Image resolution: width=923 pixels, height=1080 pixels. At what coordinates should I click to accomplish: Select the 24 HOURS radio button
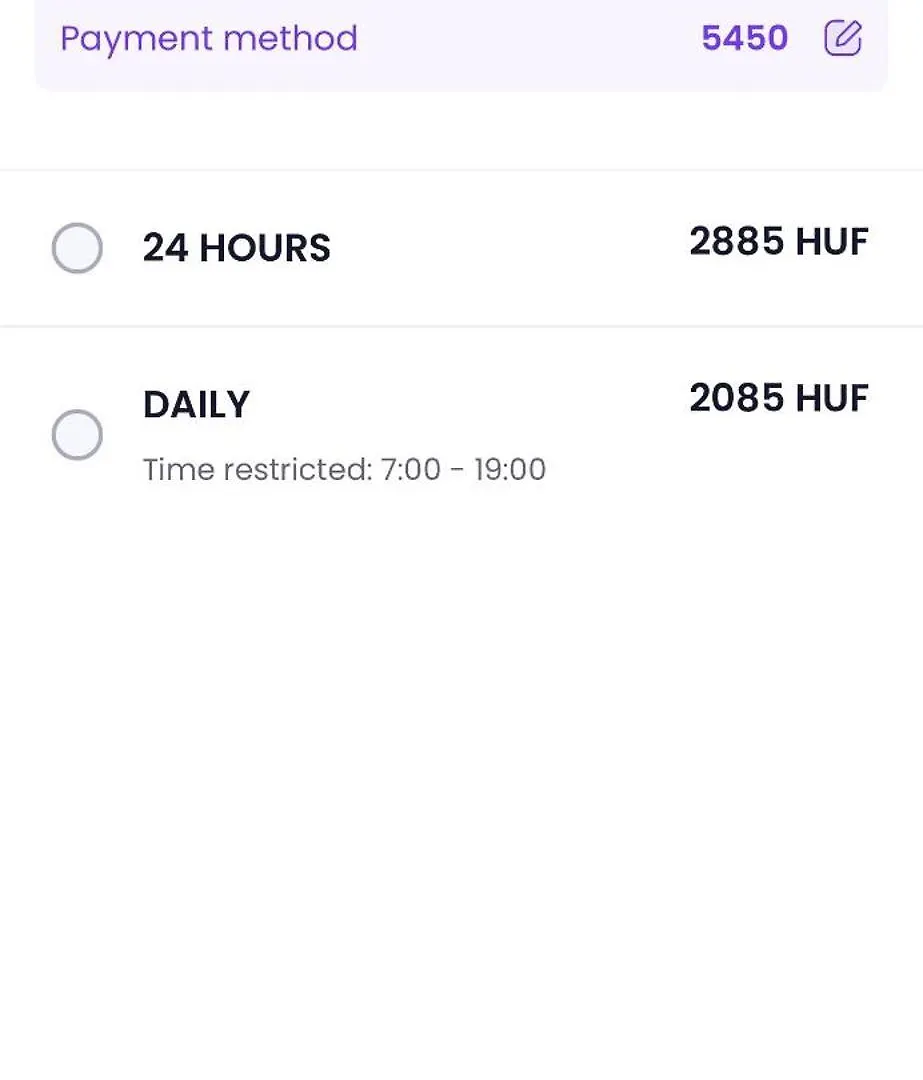tap(77, 248)
